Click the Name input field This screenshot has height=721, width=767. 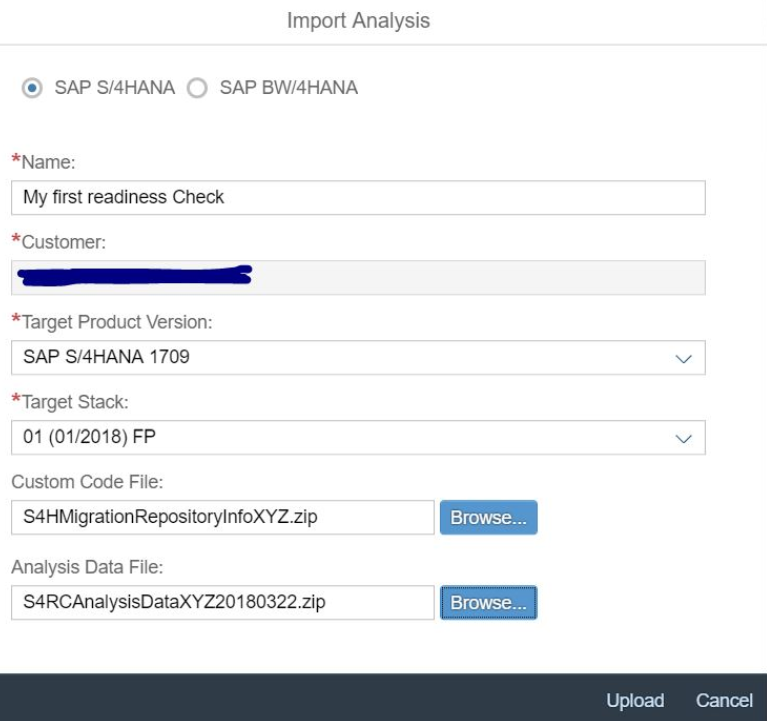(x=358, y=198)
